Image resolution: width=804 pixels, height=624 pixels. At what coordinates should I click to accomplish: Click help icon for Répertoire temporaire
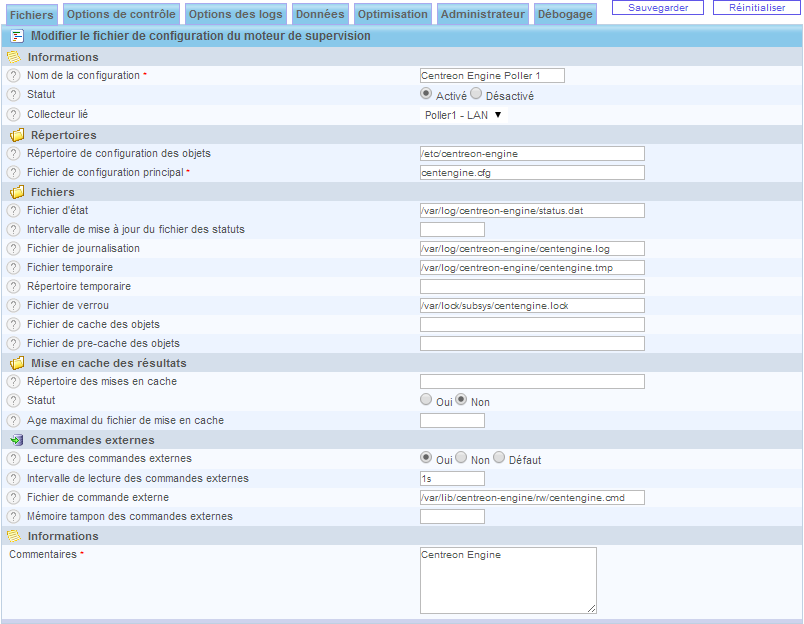click(13, 287)
